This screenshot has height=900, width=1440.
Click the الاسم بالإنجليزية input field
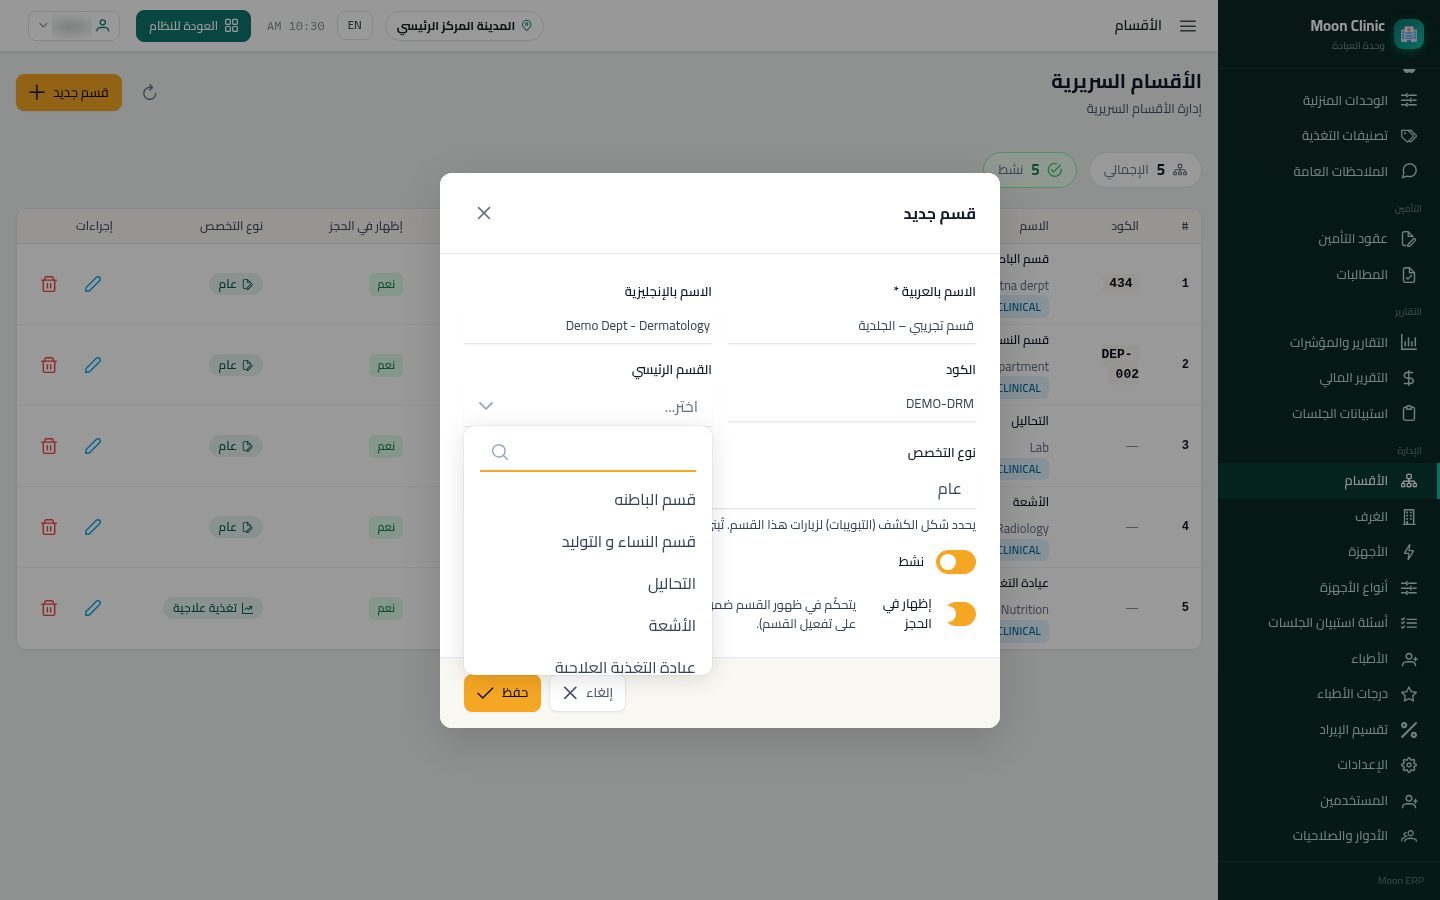[588, 326]
